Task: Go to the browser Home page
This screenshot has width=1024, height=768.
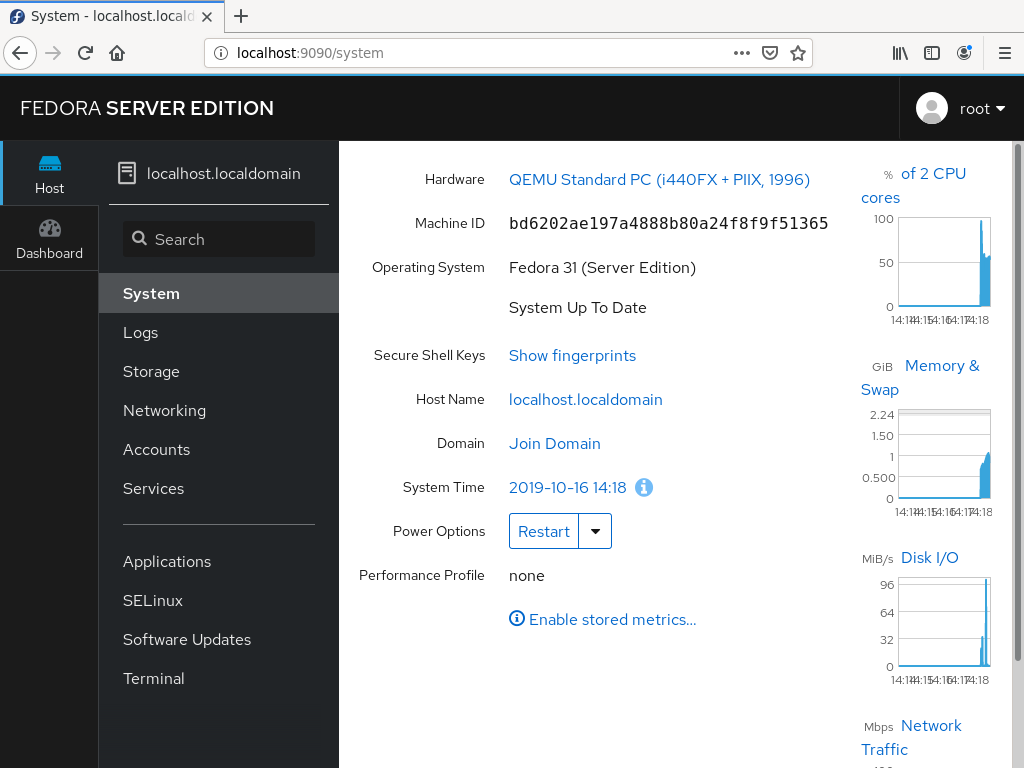Action: click(117, 53)
